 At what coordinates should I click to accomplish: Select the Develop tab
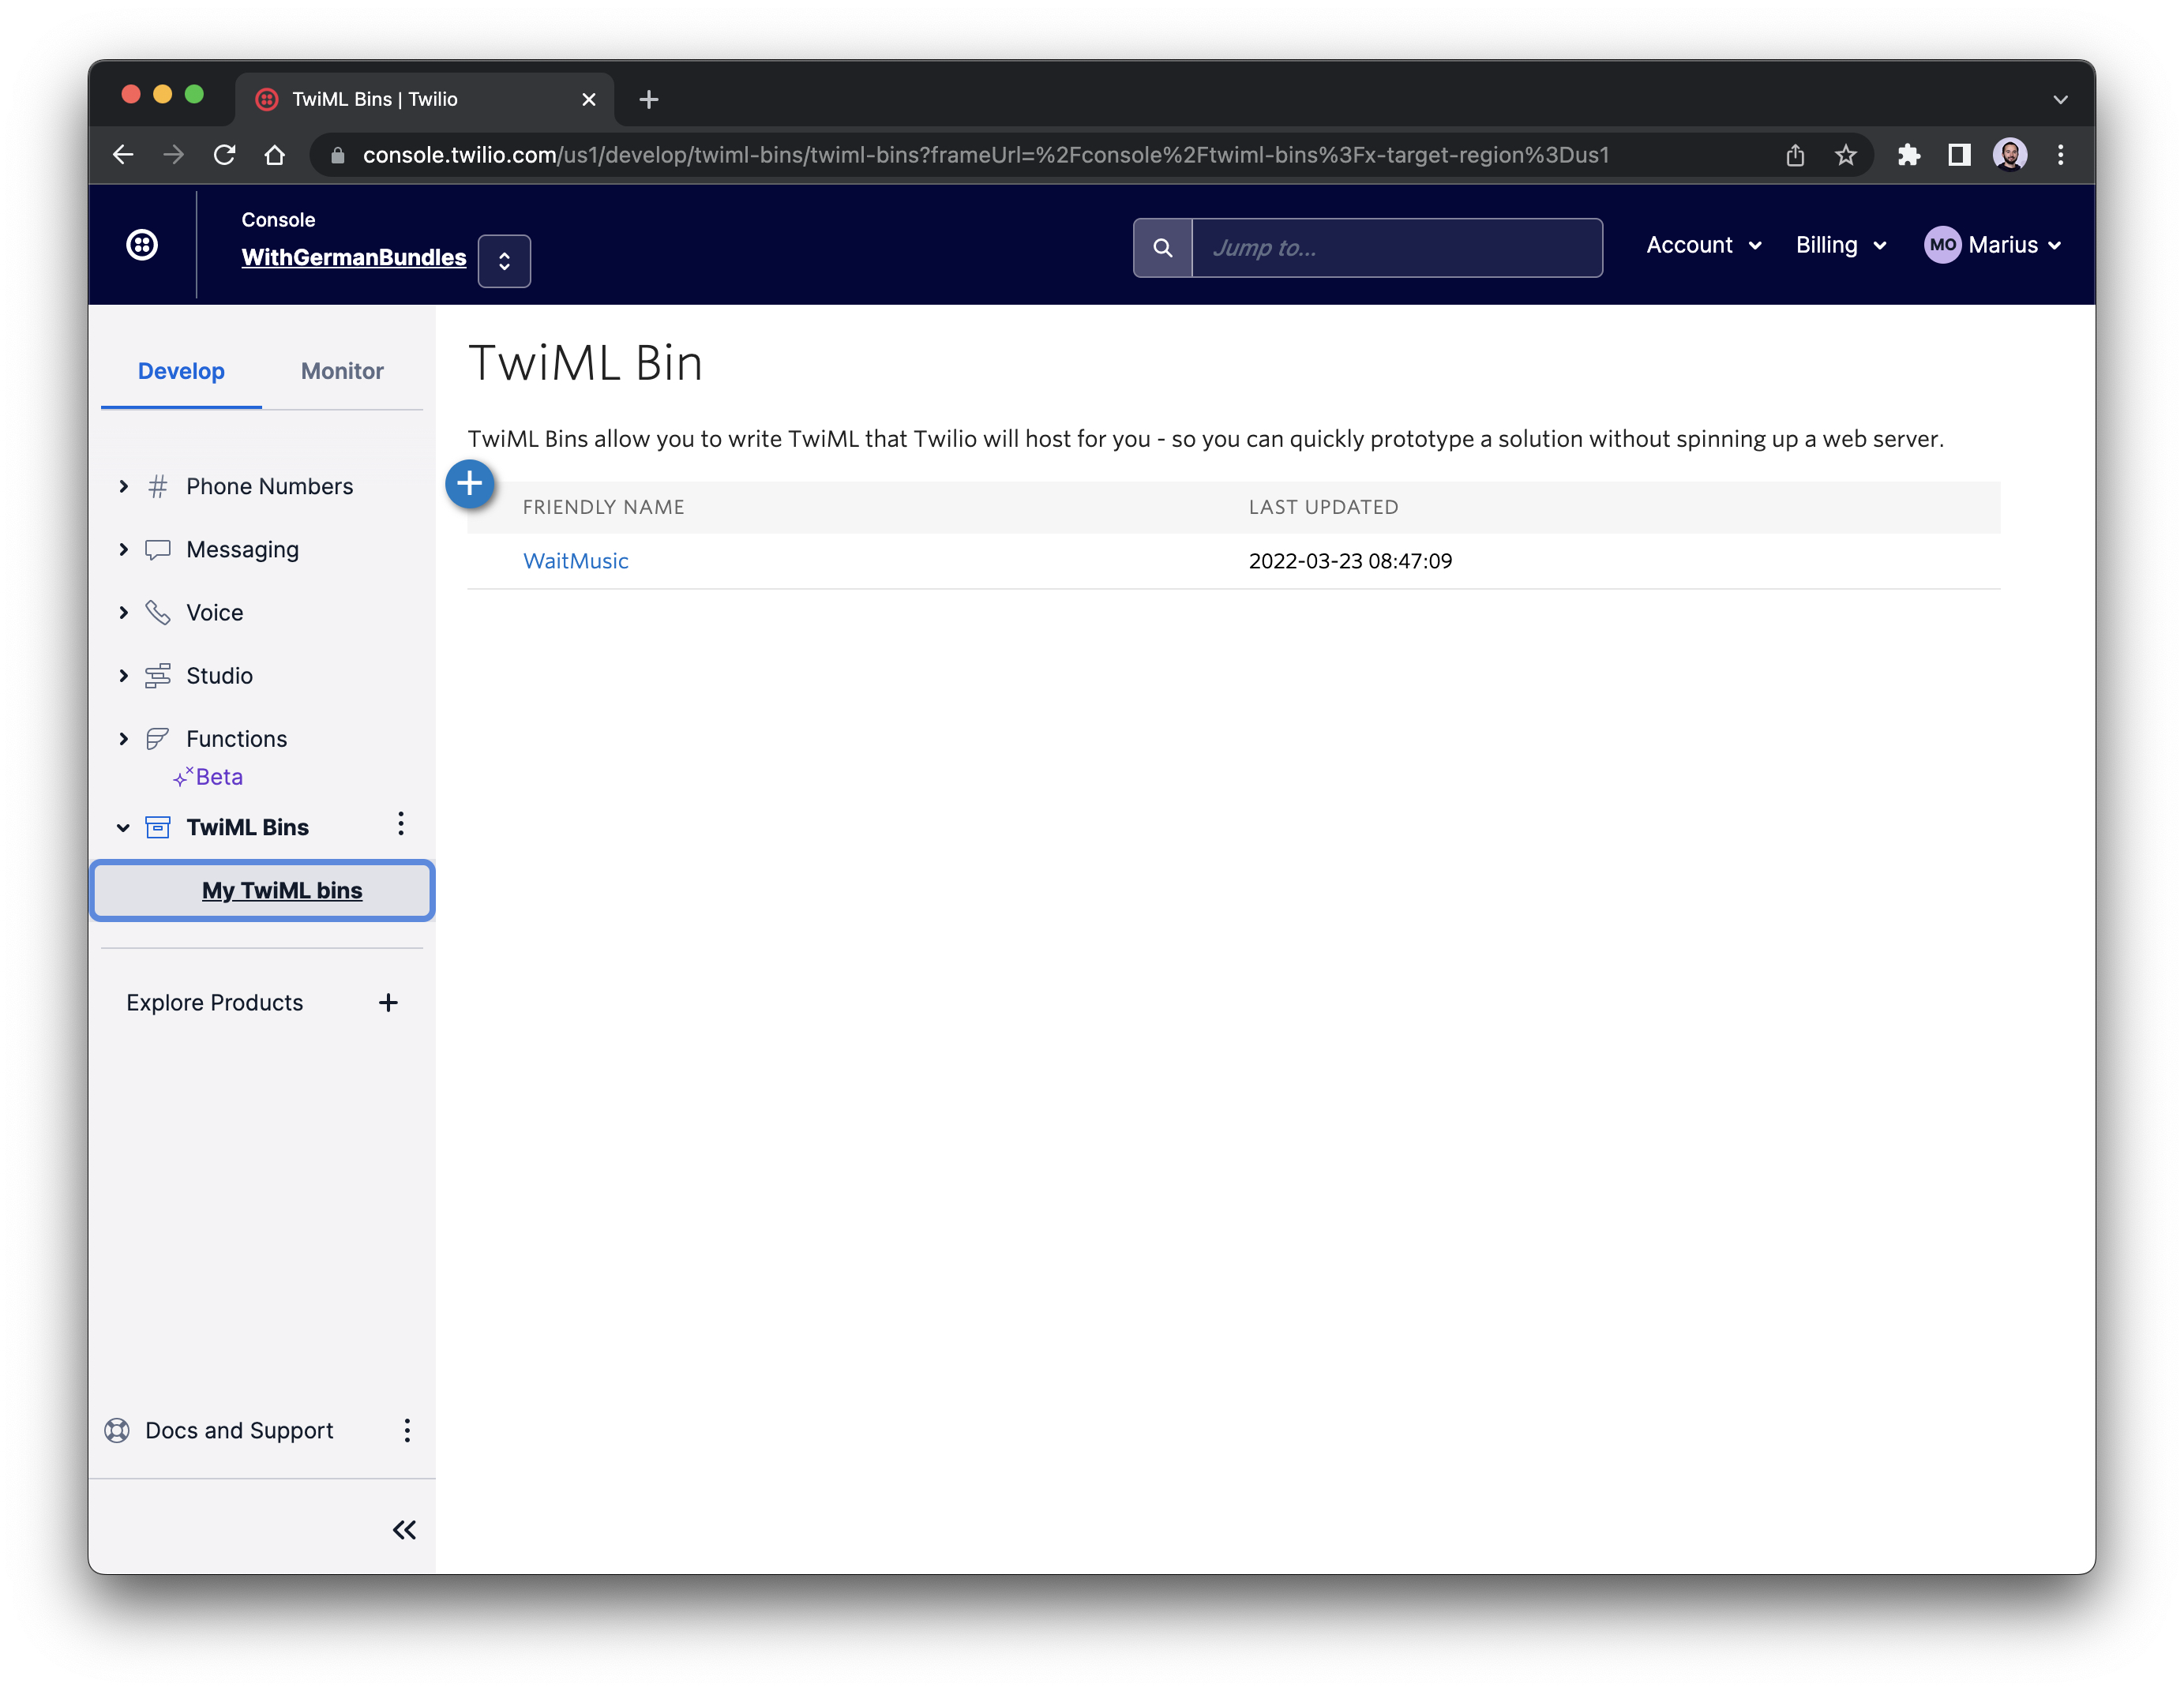179,370
